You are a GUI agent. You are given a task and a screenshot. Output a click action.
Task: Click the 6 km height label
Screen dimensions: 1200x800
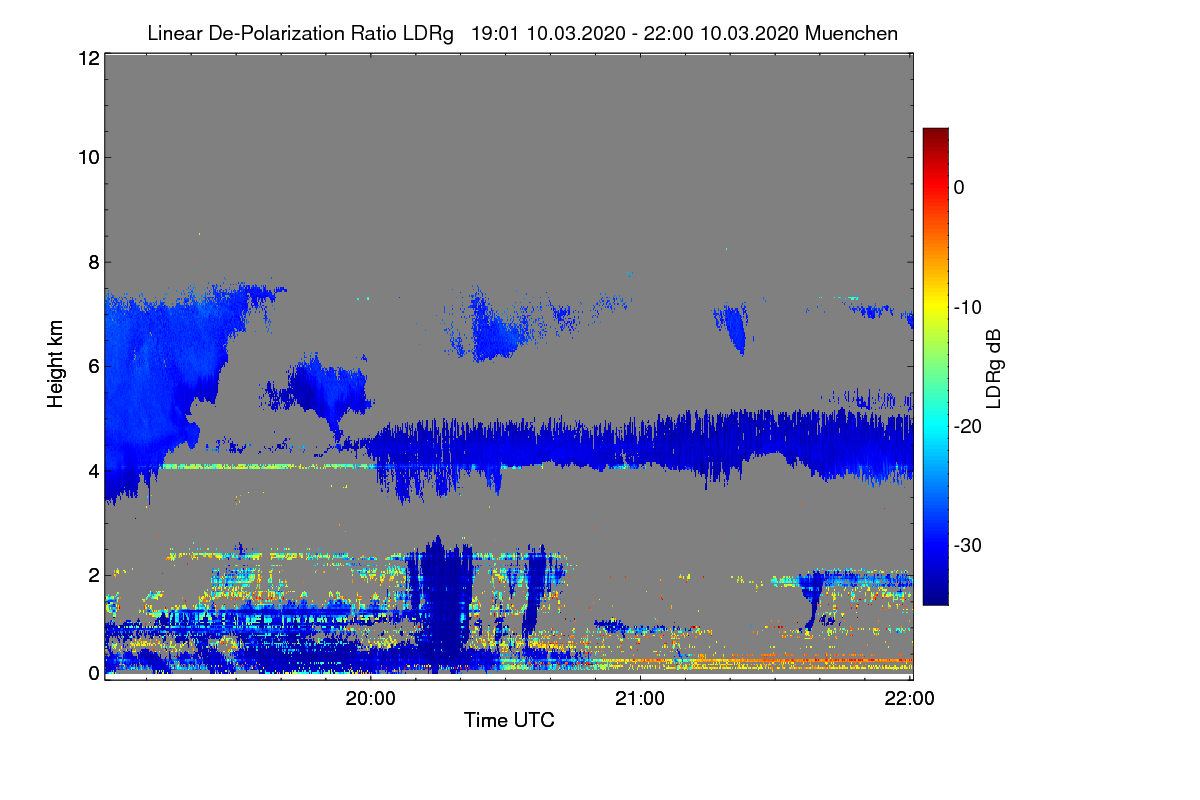coord(93,366)
